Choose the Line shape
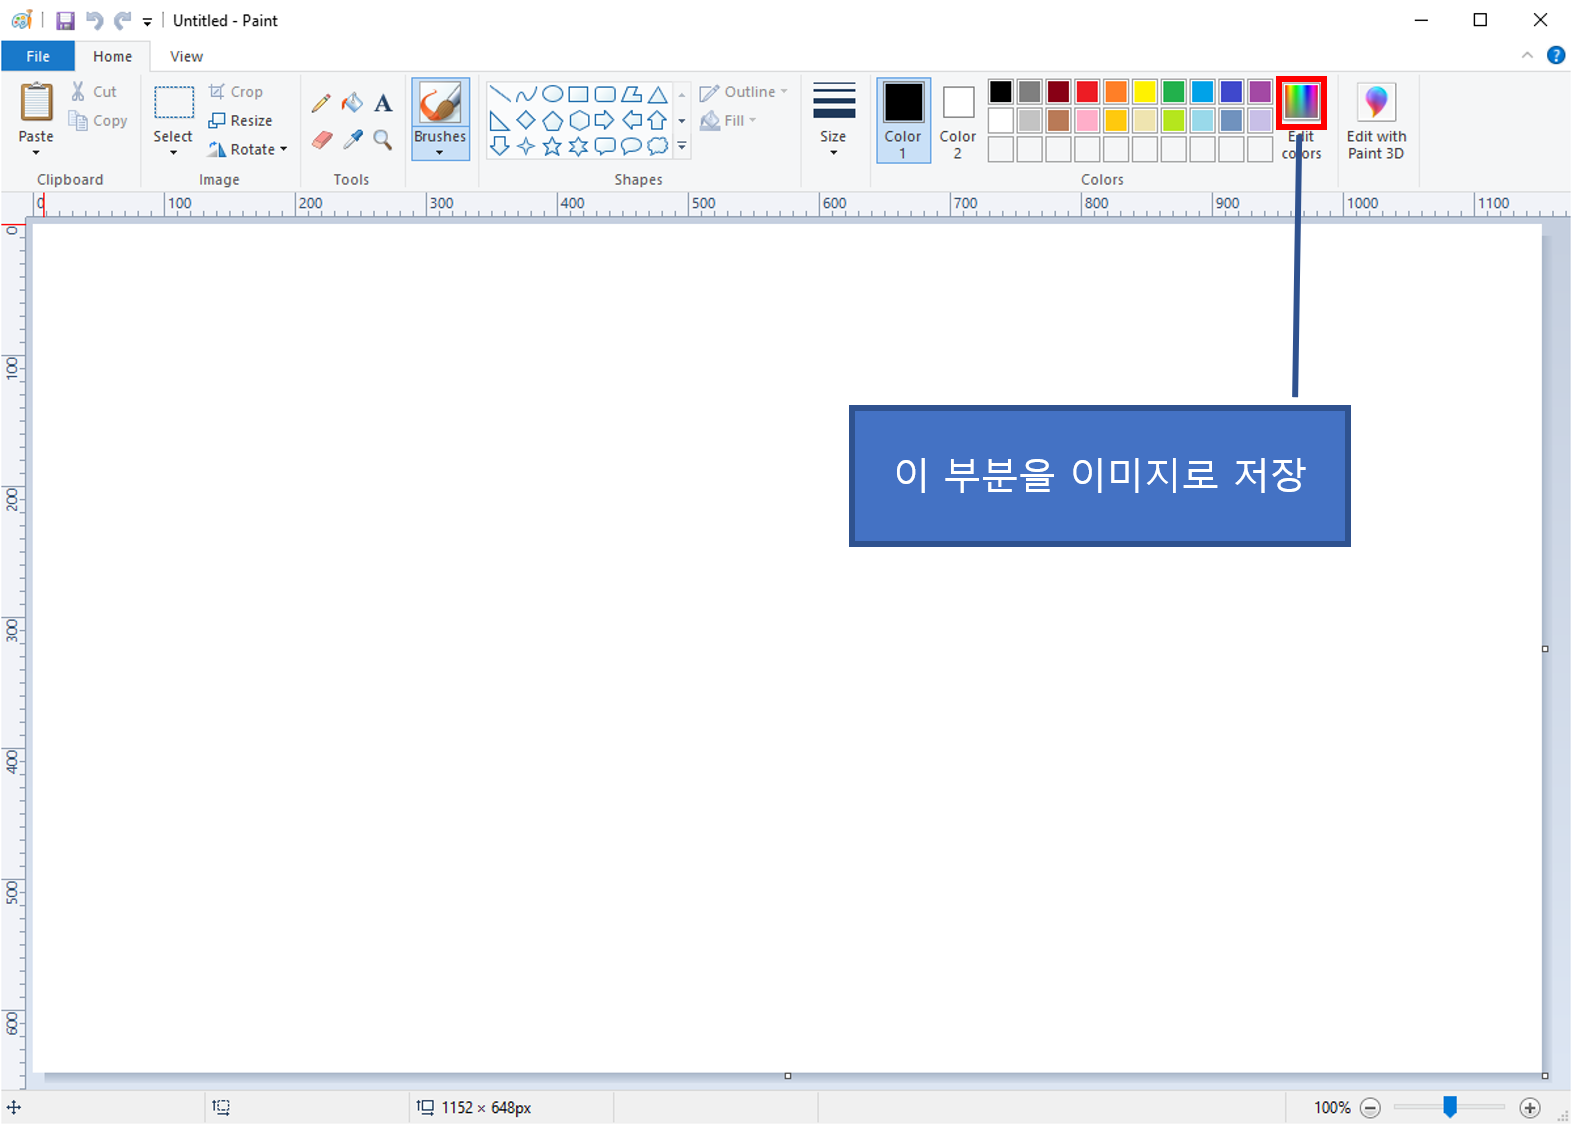This screenshot has height=1125, width=1572. coord(500,95)
